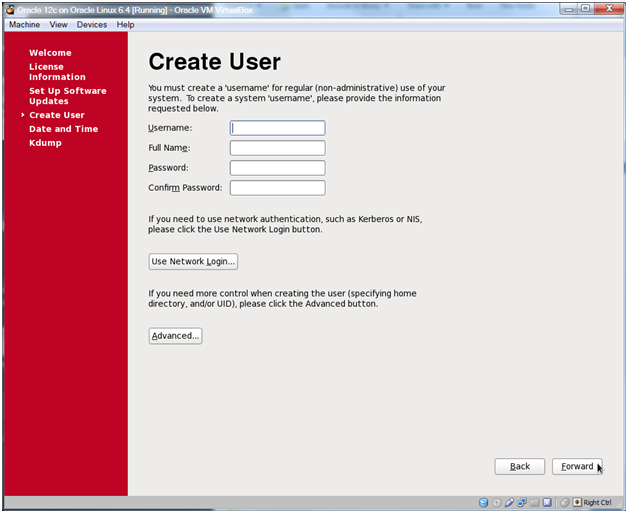Click the keyboard capture arrow icon
The width and height of the screenshot is (628, 513).
click(577, 502)
